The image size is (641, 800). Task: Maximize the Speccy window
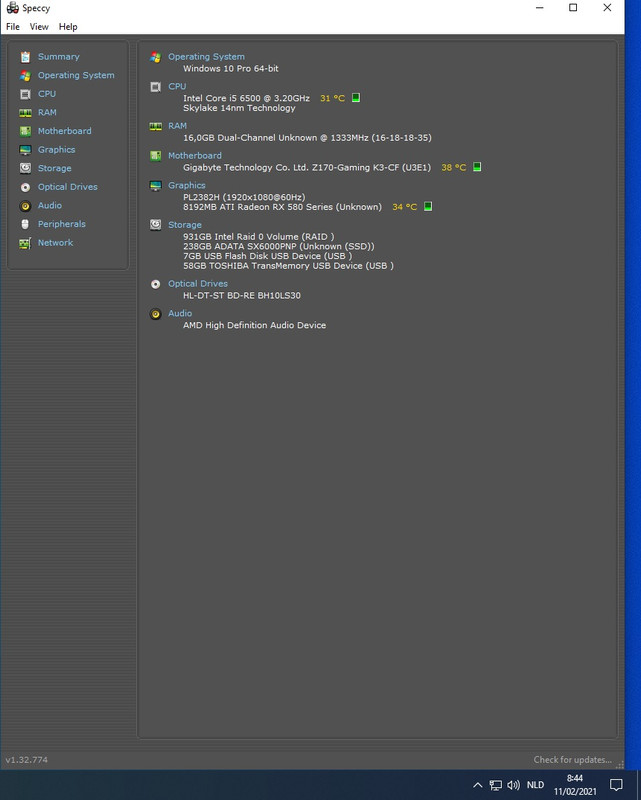point(573,8)
